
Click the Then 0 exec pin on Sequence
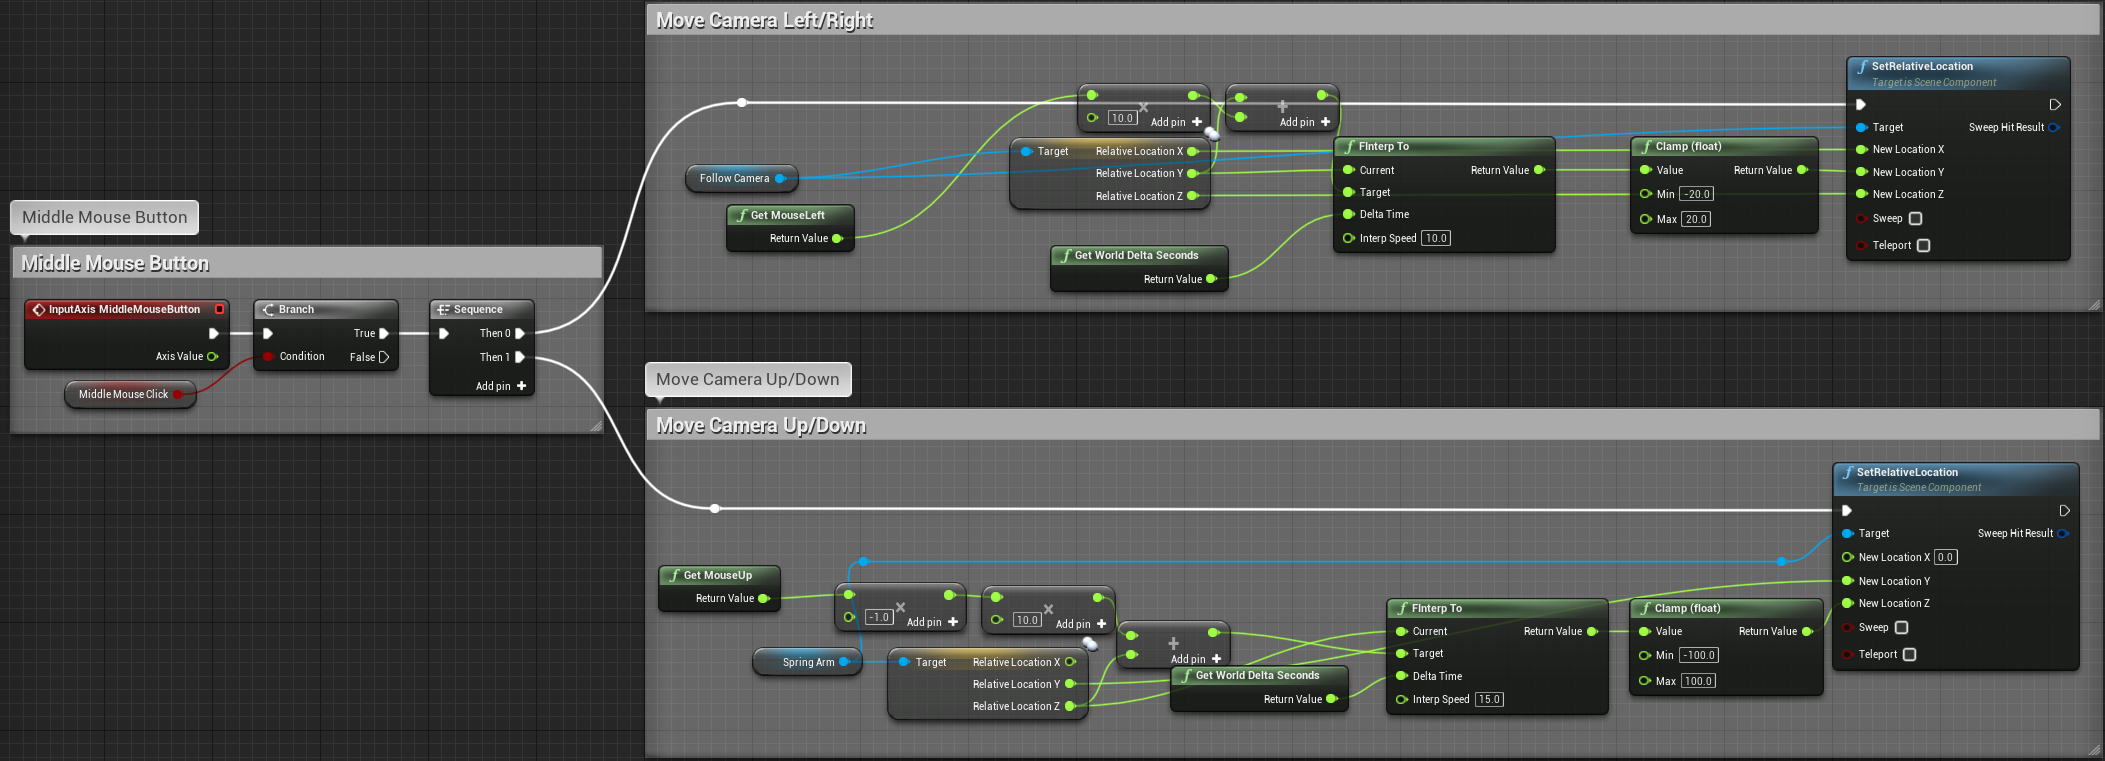pos(520,334)
